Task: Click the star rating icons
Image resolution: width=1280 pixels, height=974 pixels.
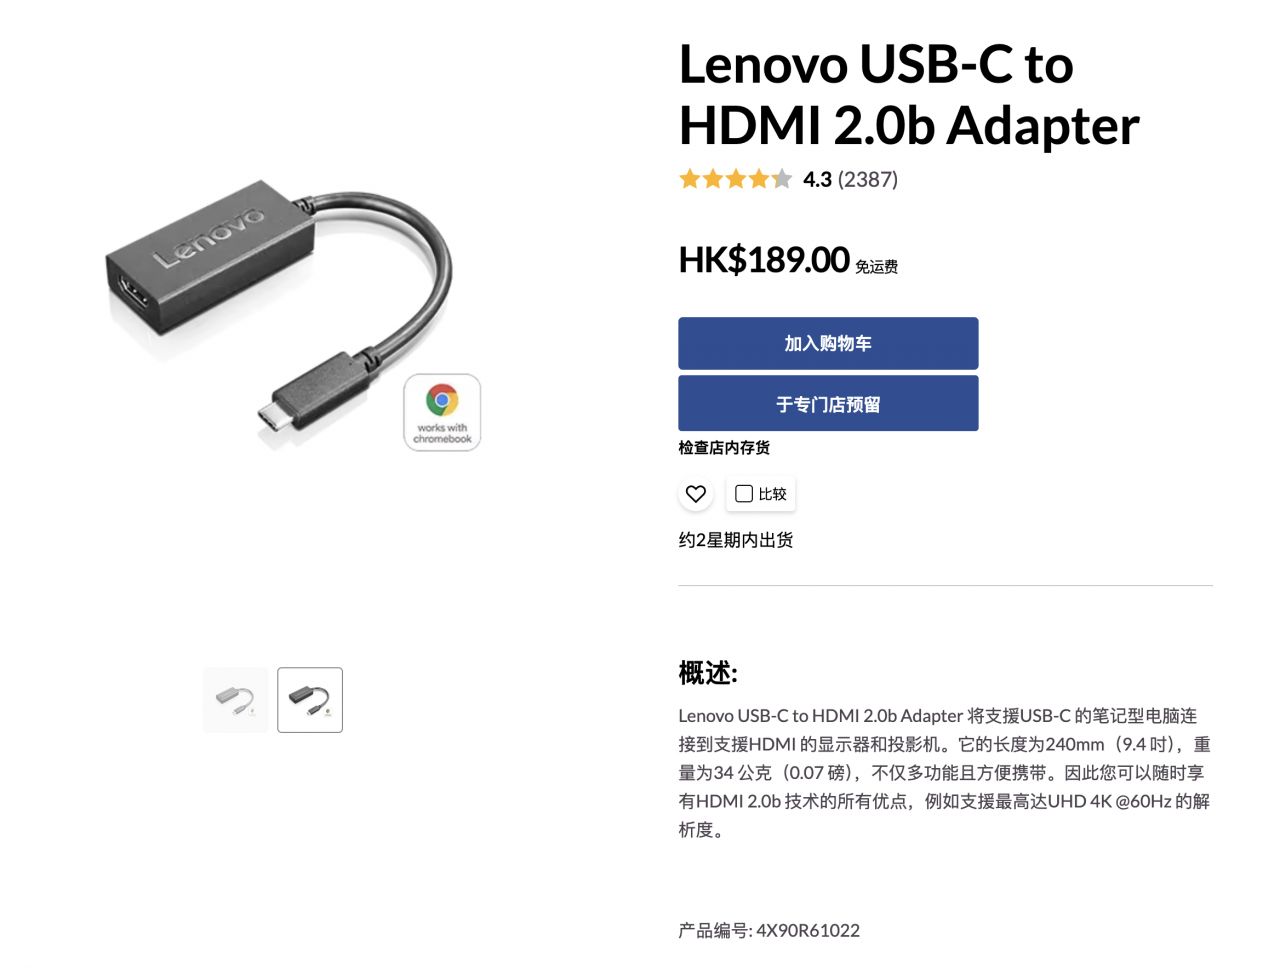Action: 735,179
